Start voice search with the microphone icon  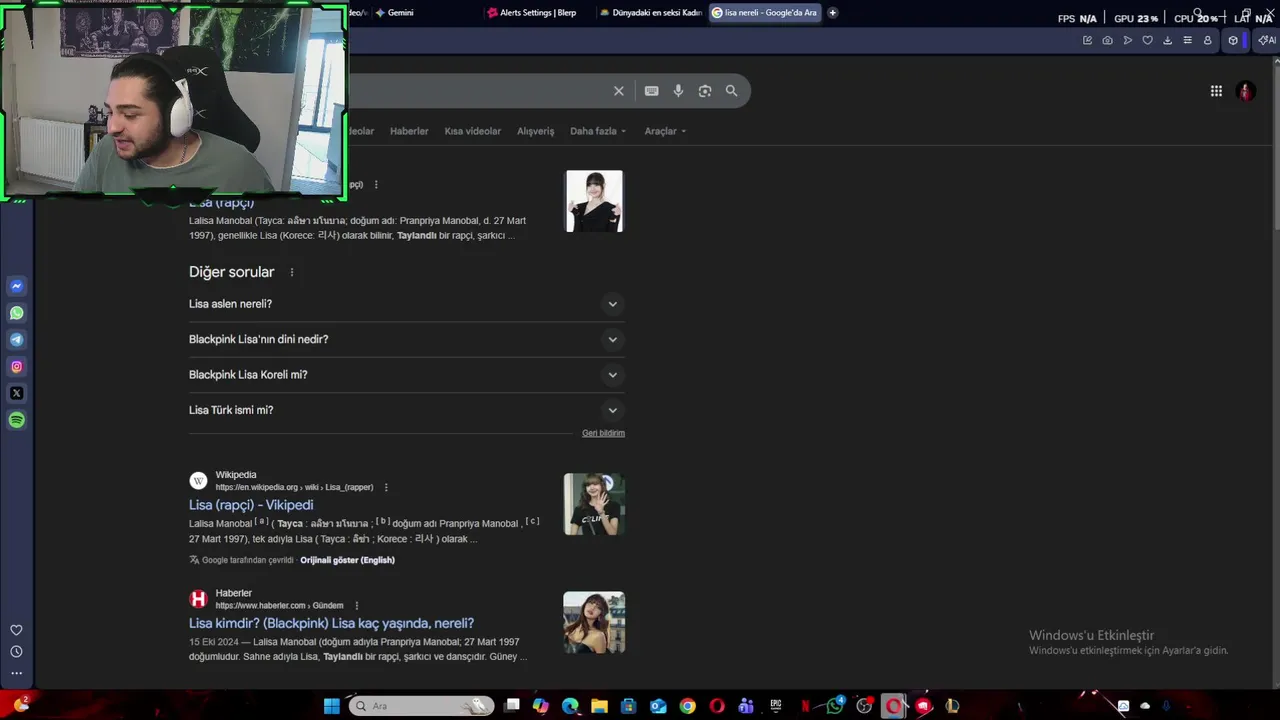678,91
